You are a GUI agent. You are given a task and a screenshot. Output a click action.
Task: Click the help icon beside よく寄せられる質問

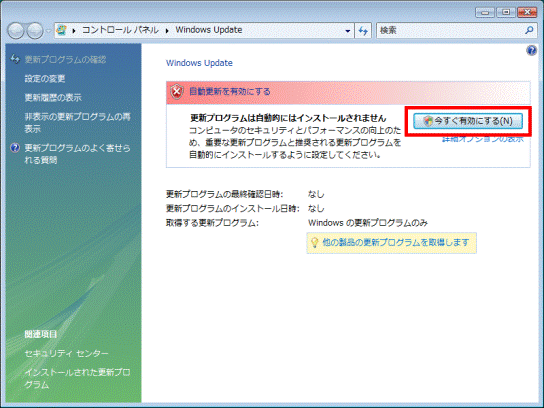click(x=15, y=148)
